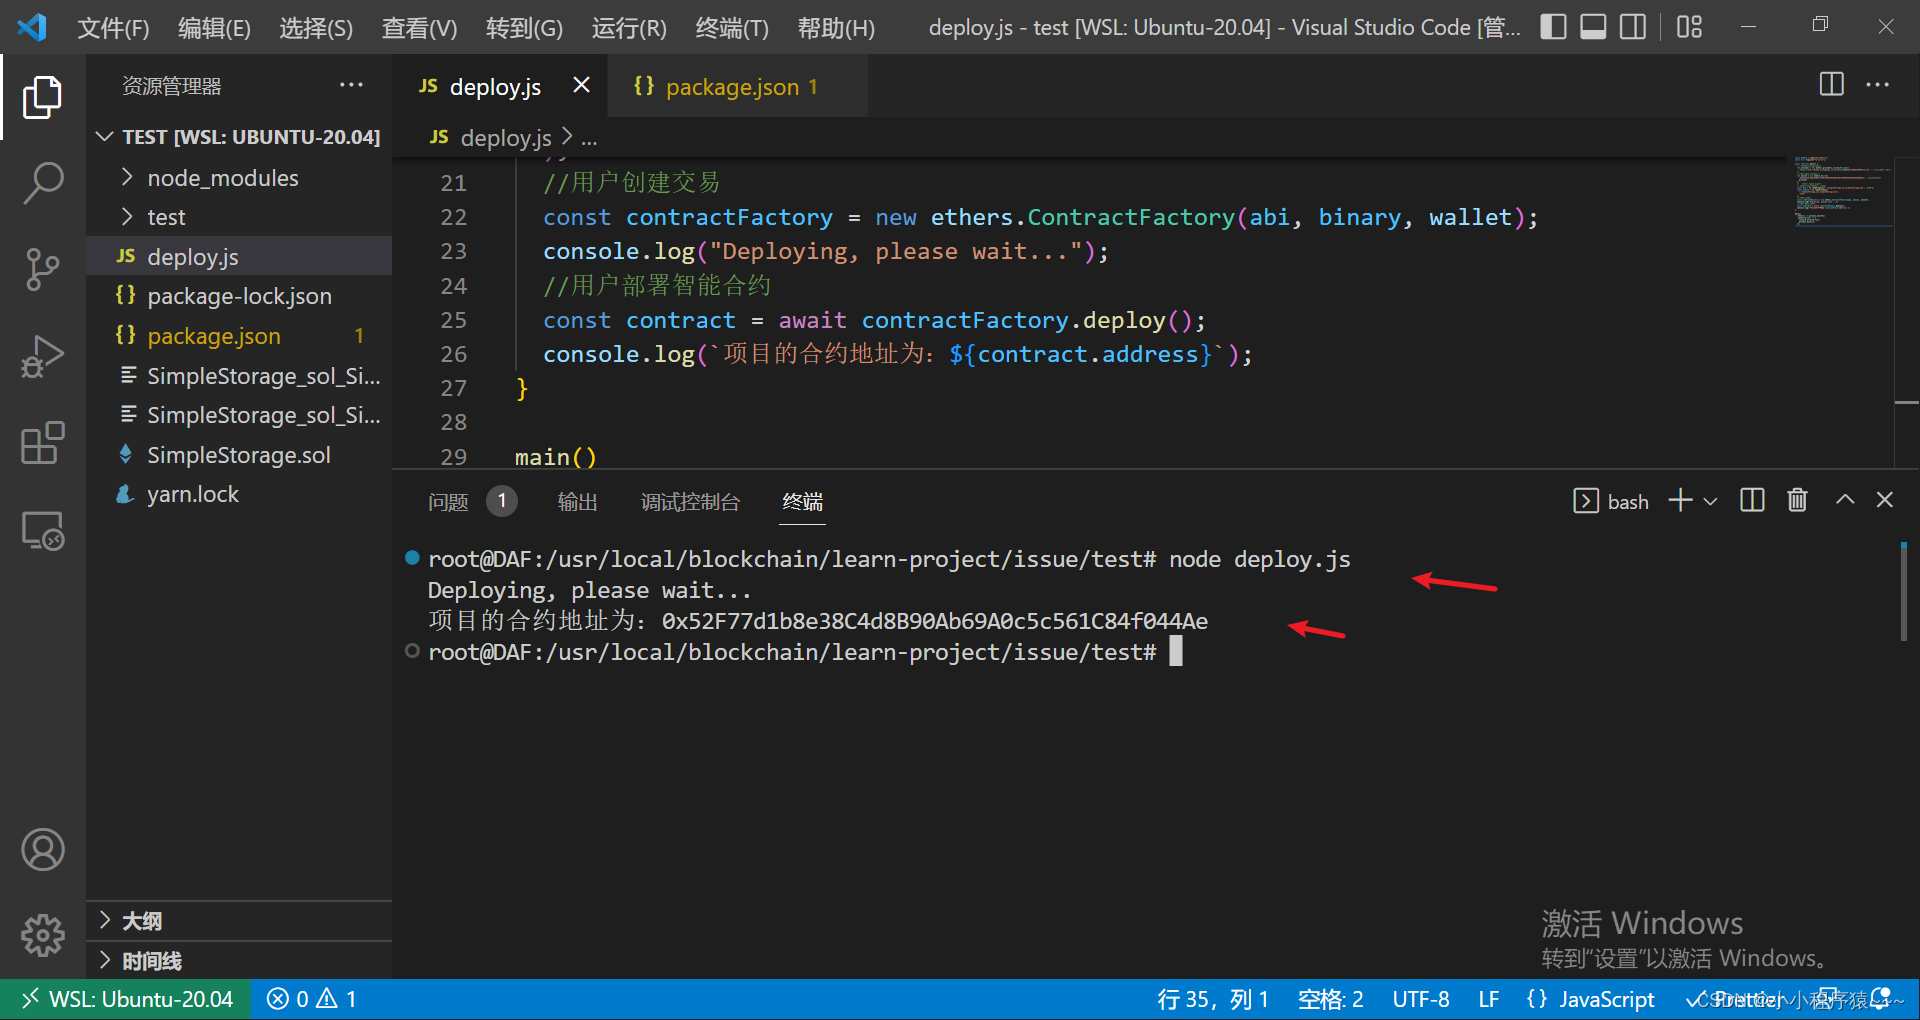Open the Explorer view in activity bar
This screenshot has height=1020, width=1920.
[x=42, y=97]
